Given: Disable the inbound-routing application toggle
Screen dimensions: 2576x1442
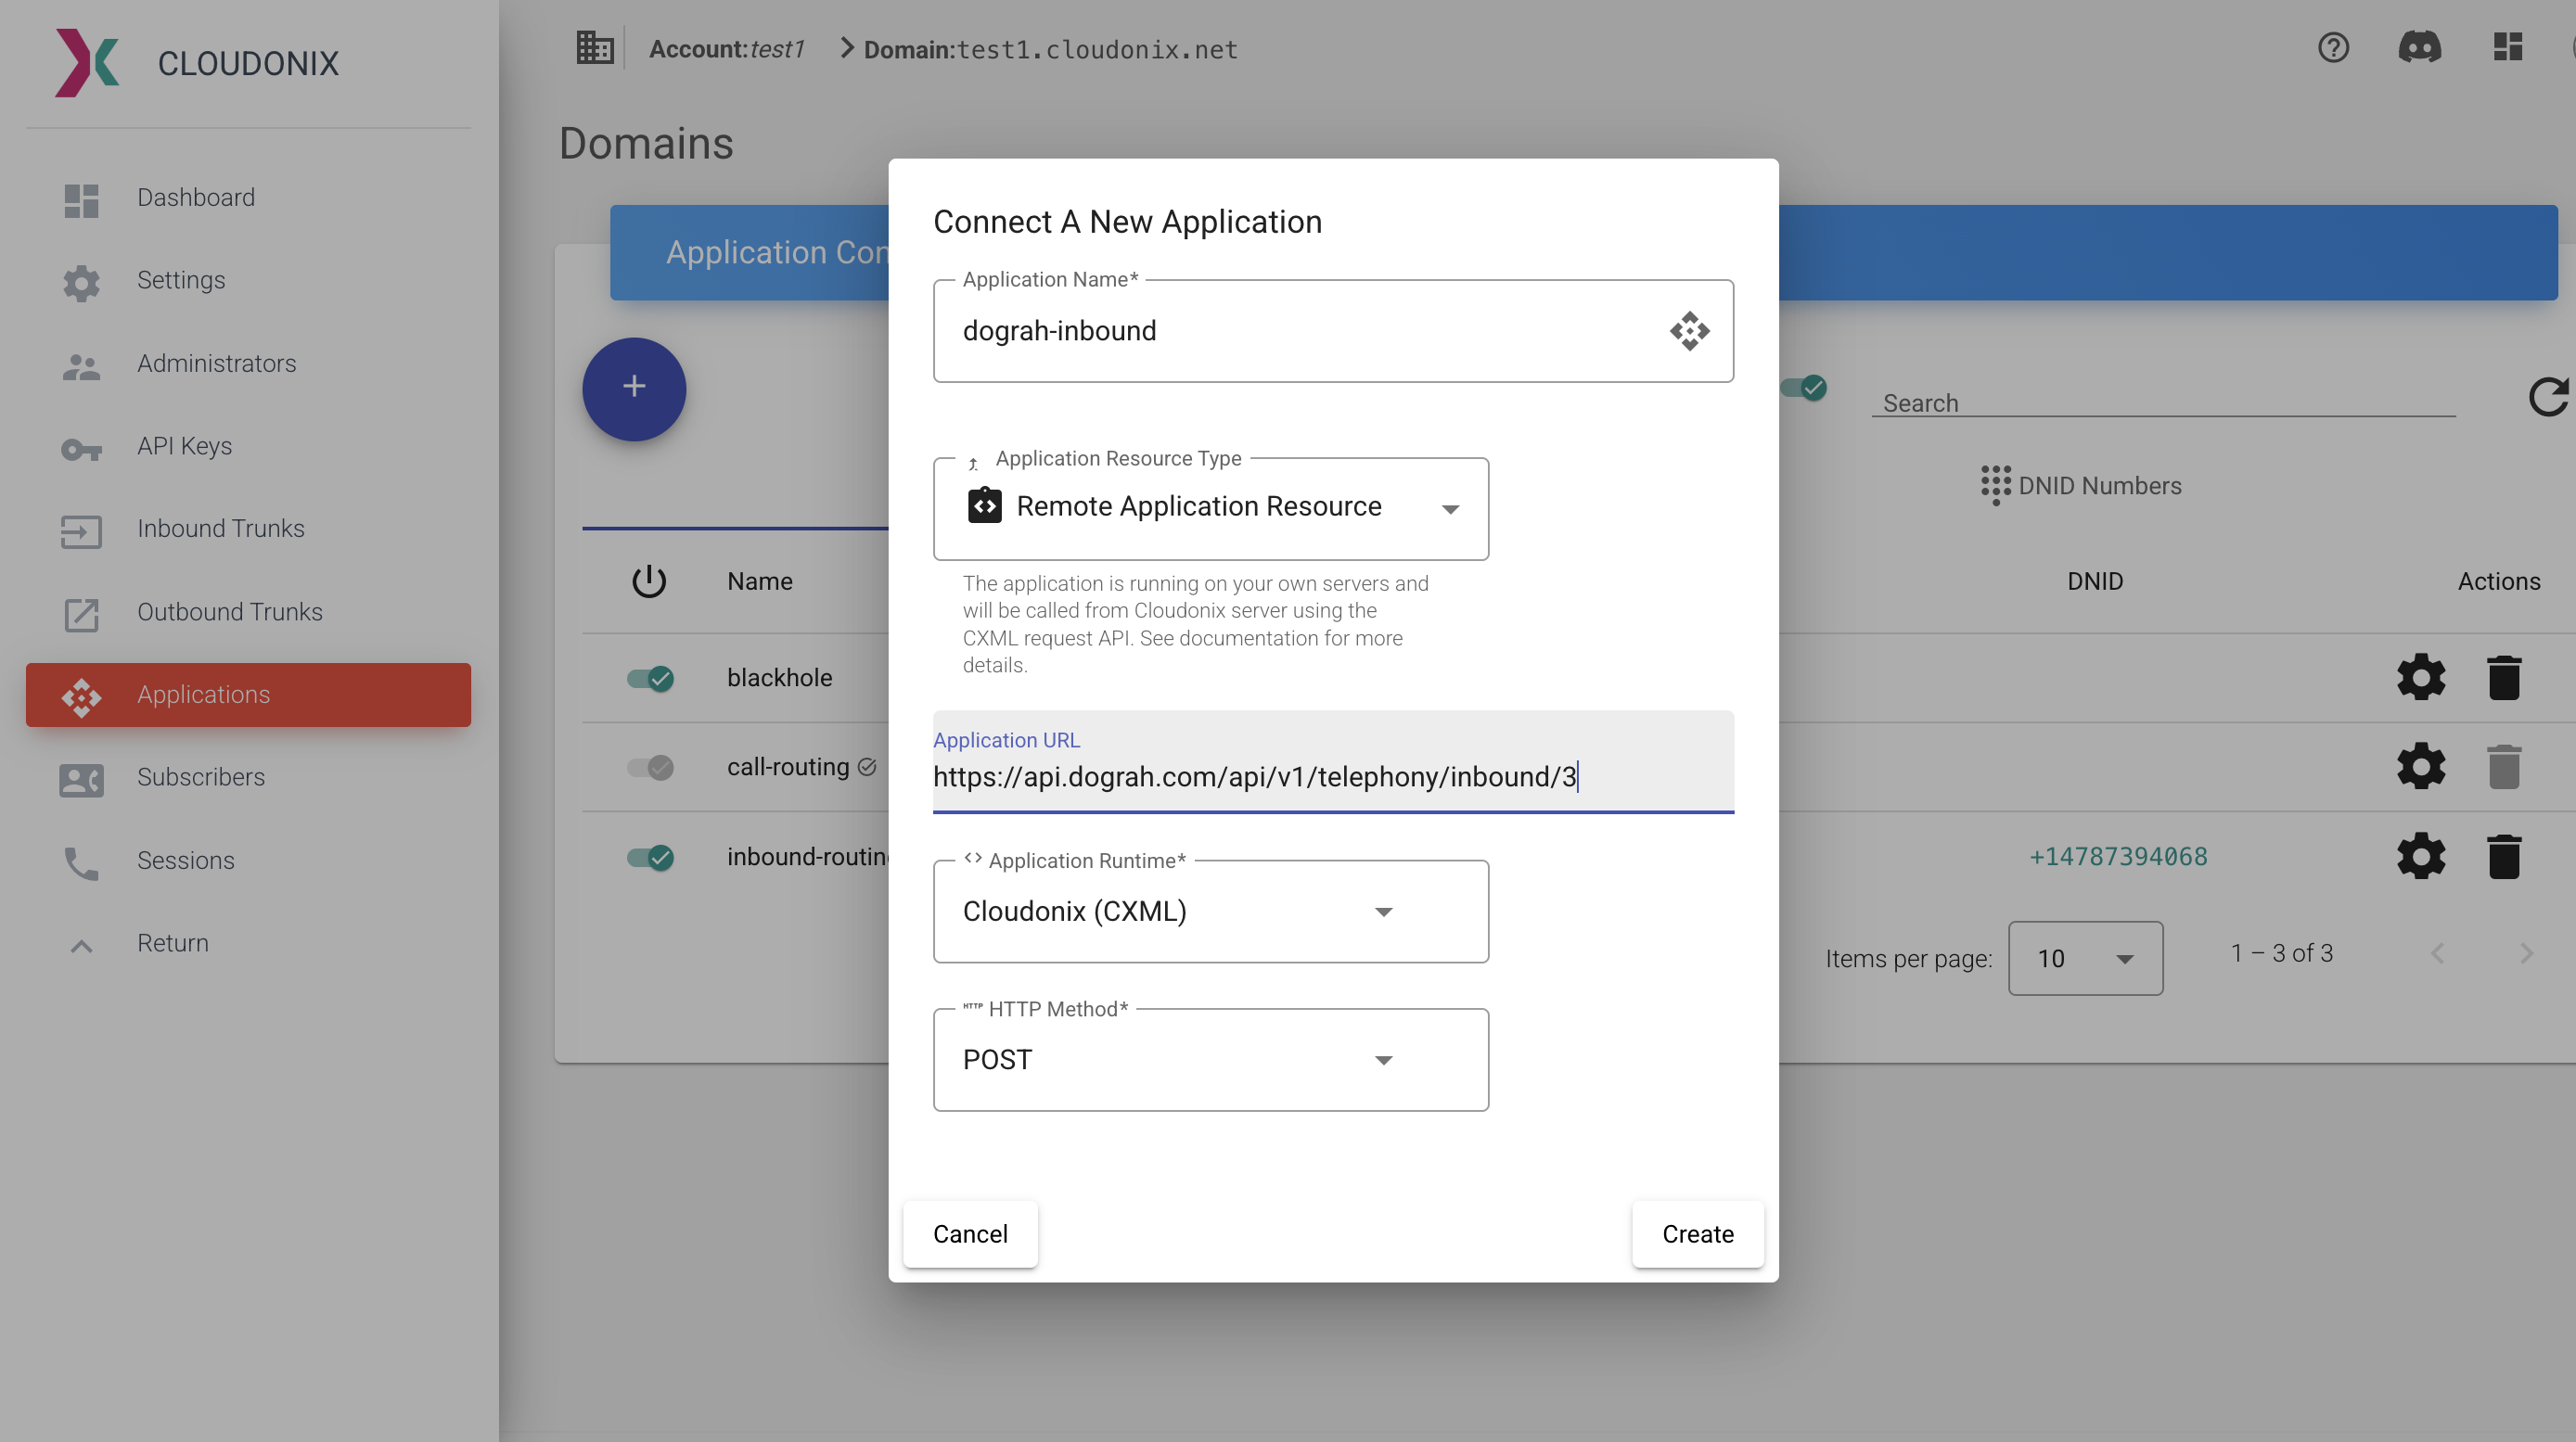Looking at the screenshot, I should [x=649, y=857].
